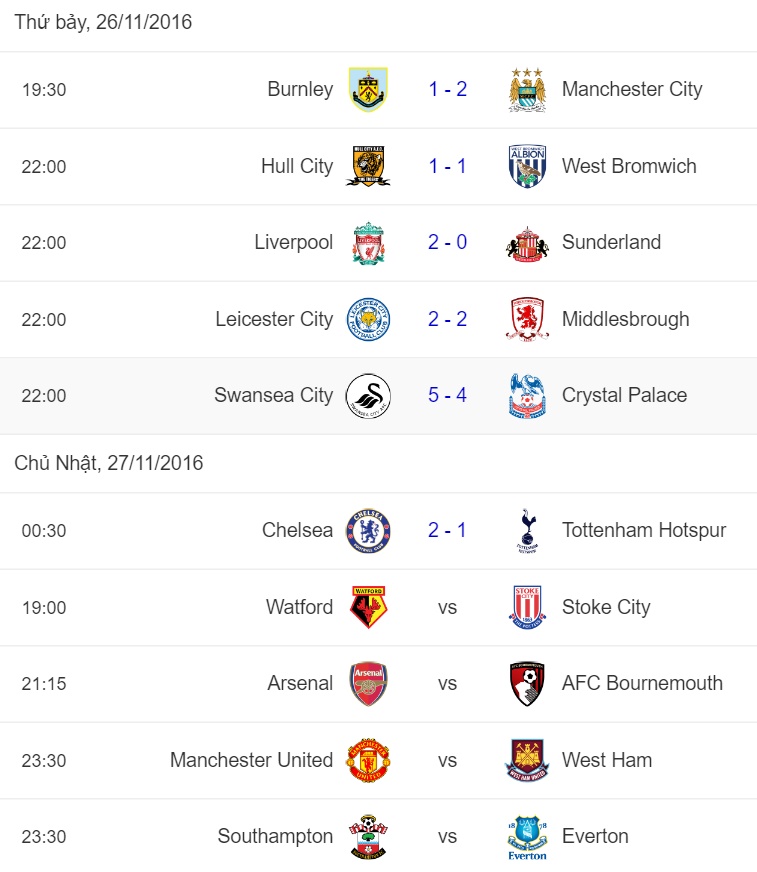Viewport: 757px width, 872px height.
Task: Select the Everton club crest
Action: click(527, 838)
